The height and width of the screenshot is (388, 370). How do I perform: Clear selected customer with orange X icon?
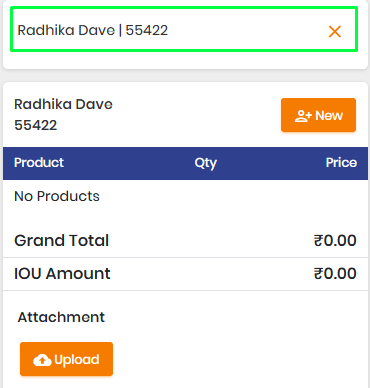tap(335, 31)
